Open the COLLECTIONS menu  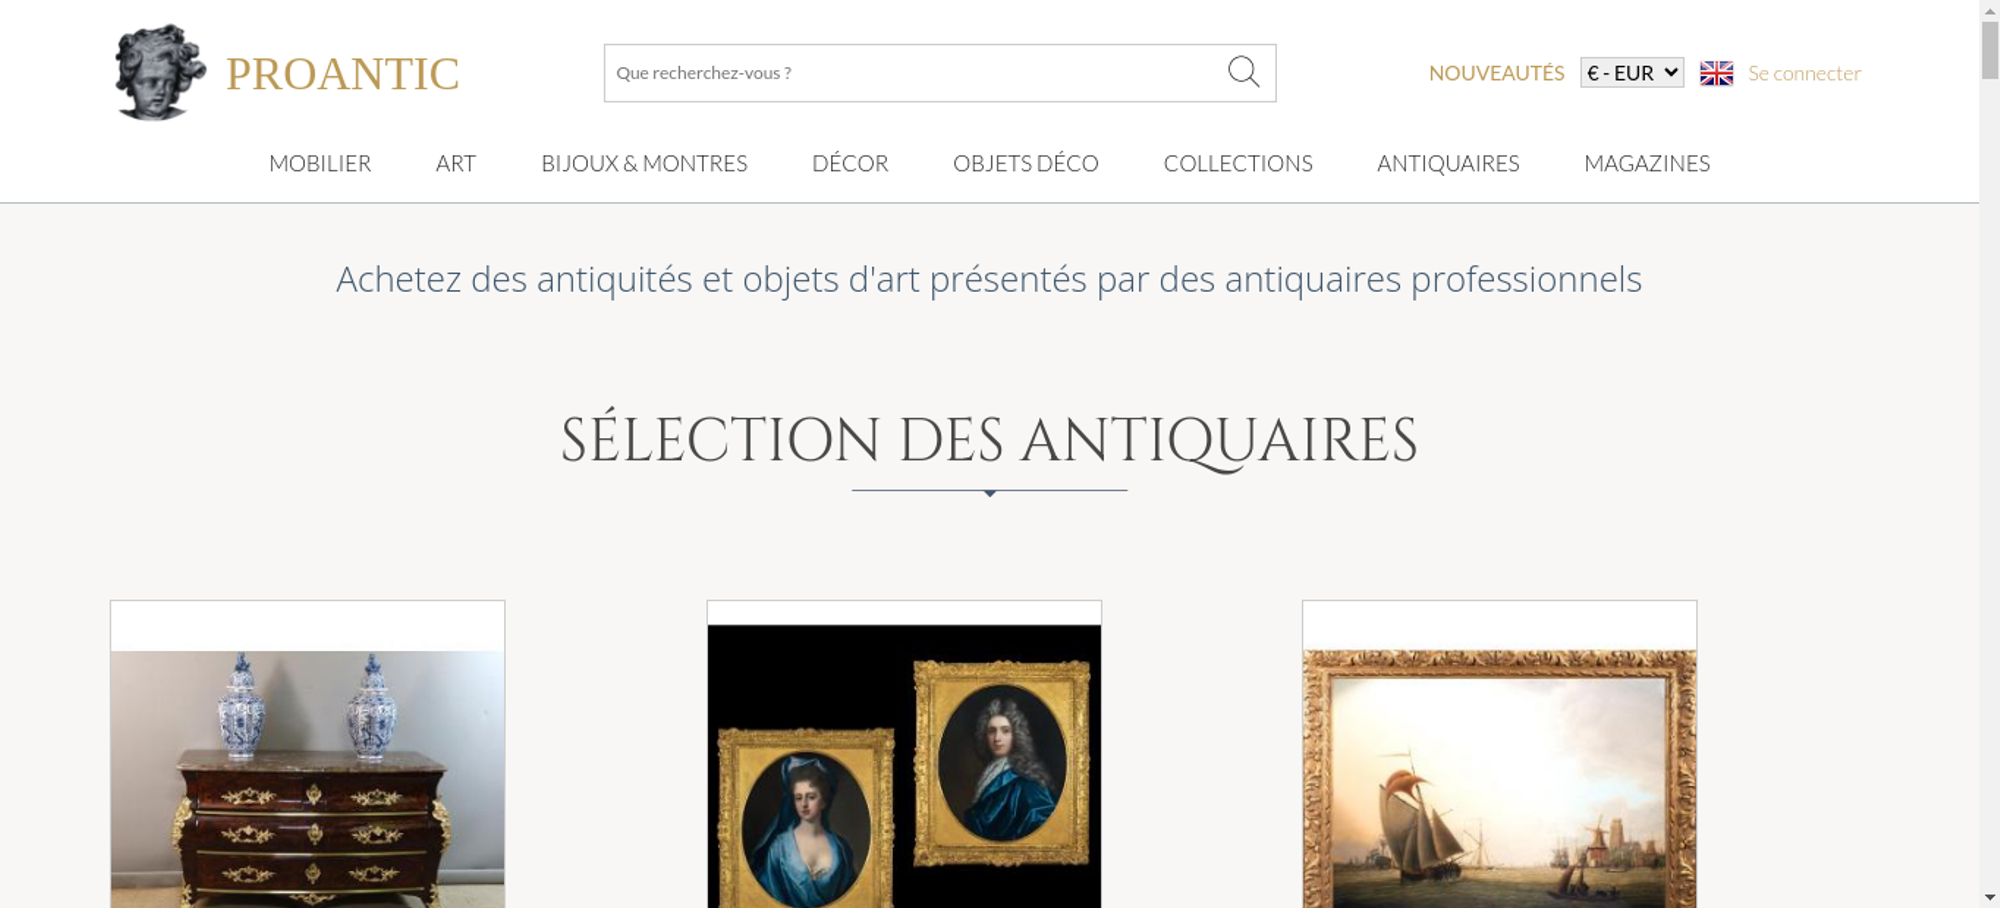tap(1238, 163)
